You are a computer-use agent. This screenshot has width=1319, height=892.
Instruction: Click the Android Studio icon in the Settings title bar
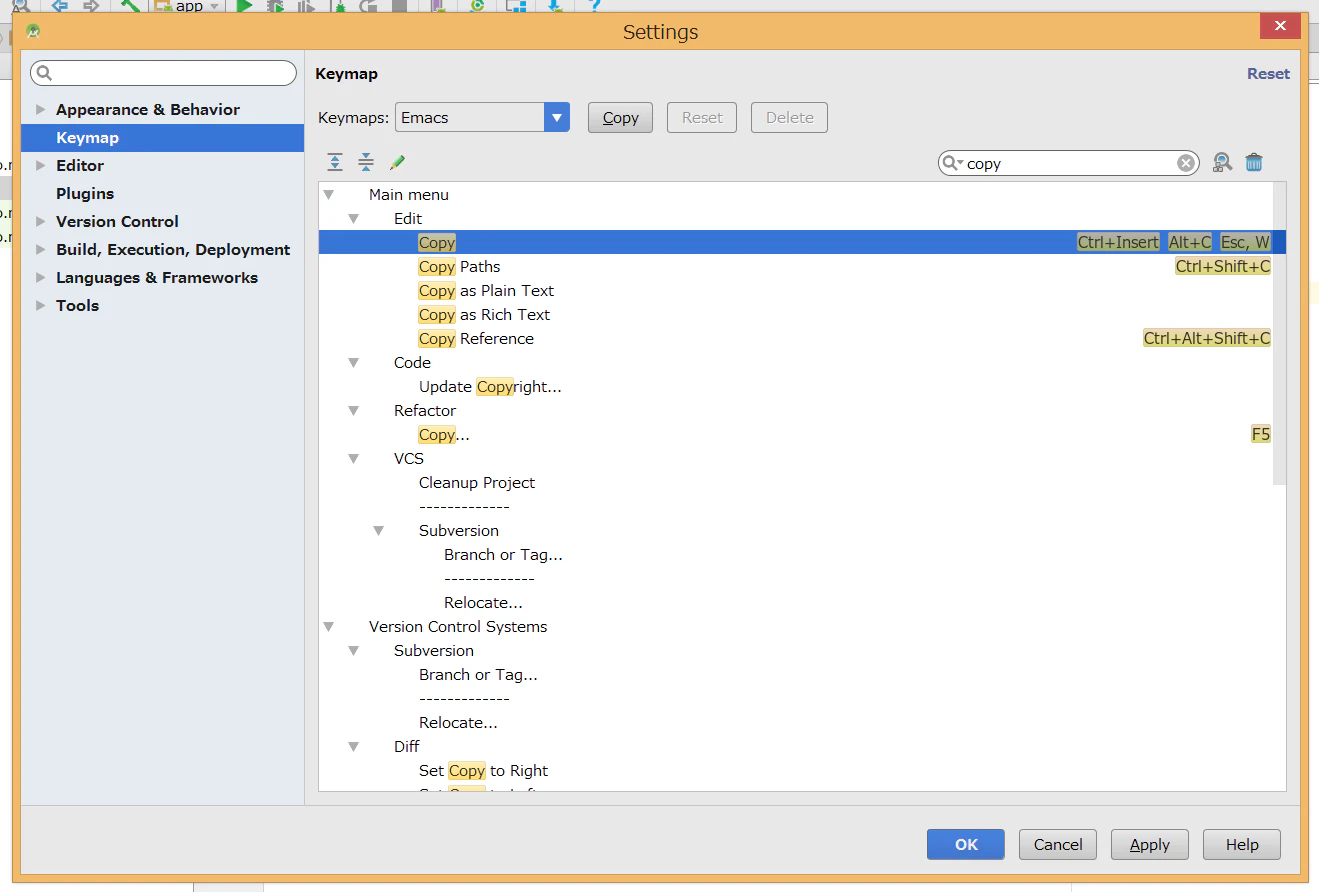(33, 31)
